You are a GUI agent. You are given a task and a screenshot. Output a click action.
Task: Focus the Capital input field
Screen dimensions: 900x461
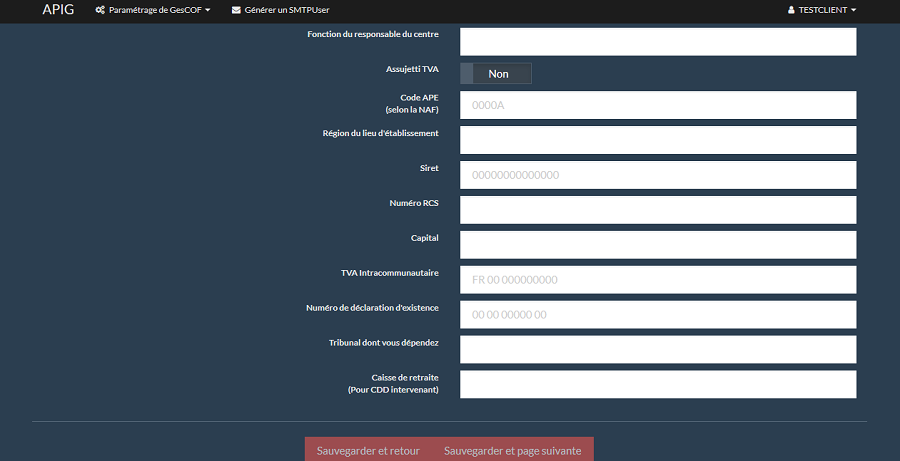point(657,245)
